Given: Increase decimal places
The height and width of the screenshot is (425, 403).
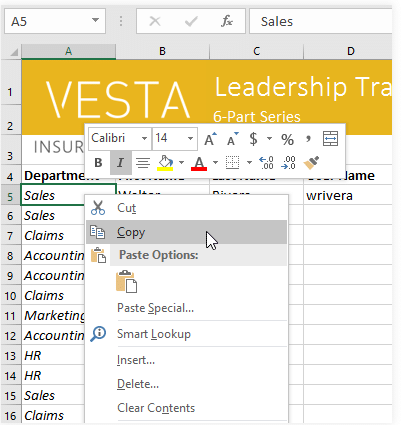Looking at the screenshot, I should pyautogui.click(x=266, y=163).
